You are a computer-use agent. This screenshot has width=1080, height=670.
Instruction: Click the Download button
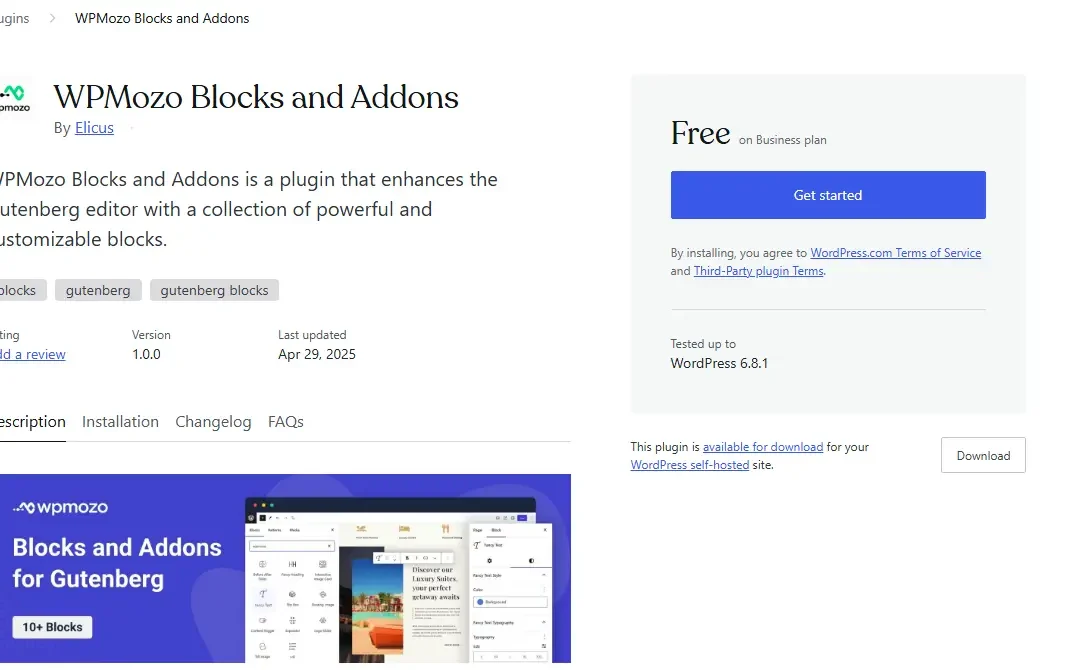point(983,455)
